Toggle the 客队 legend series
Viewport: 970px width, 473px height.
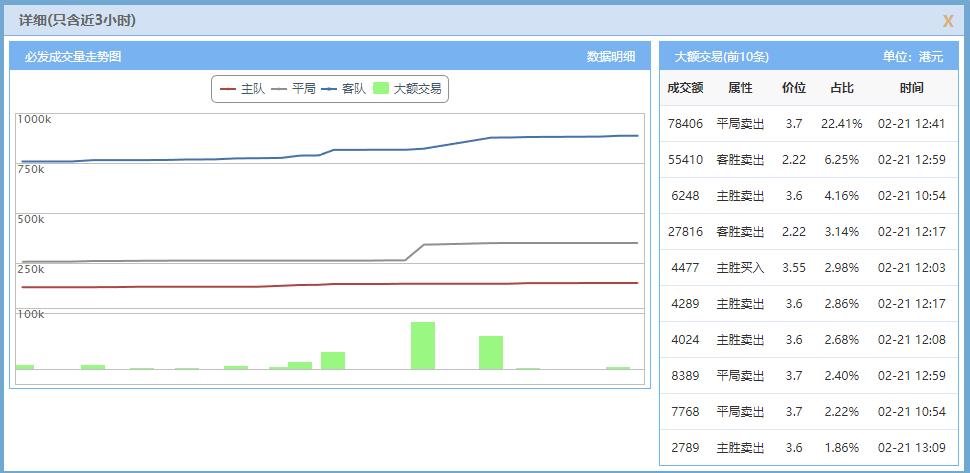pos(344,89)
